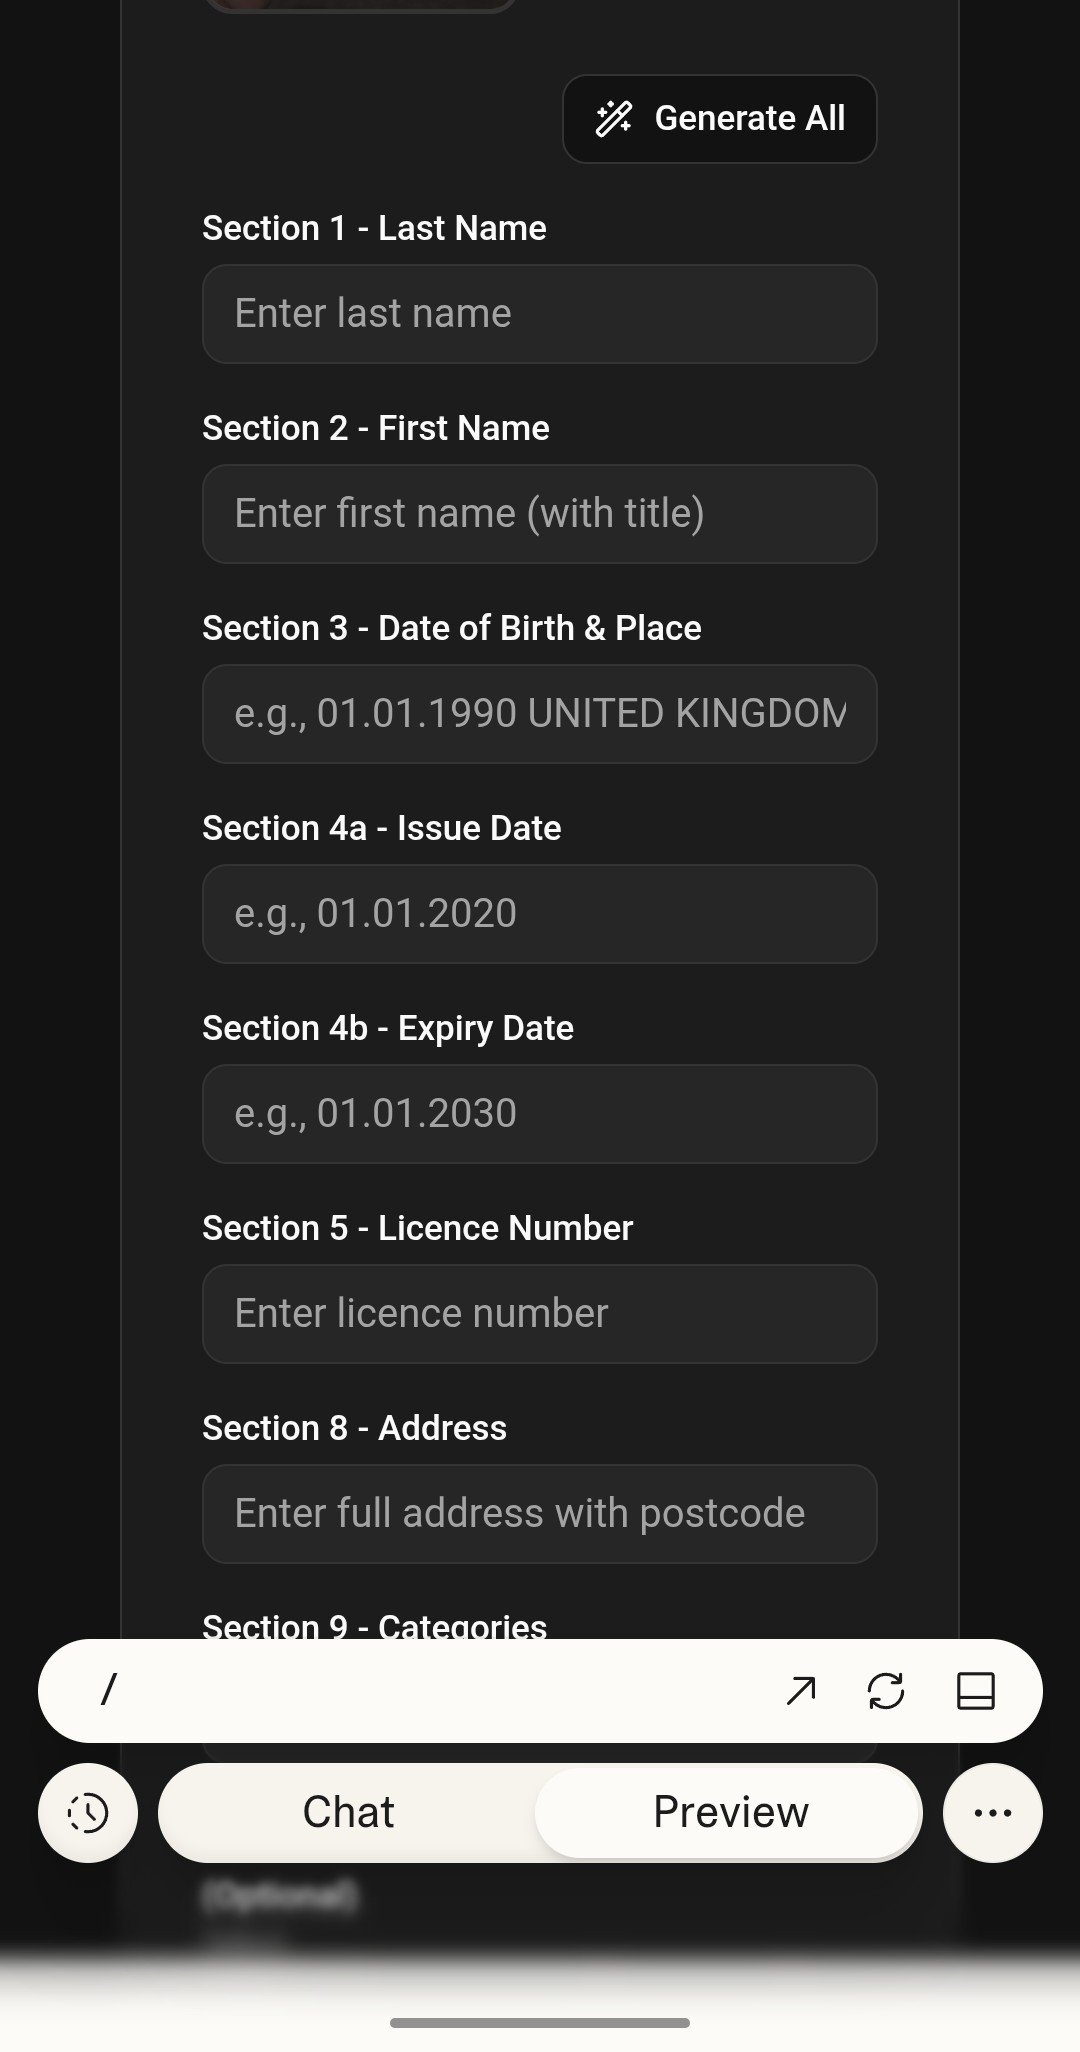Select the Issue Date input box

(540, 914)
